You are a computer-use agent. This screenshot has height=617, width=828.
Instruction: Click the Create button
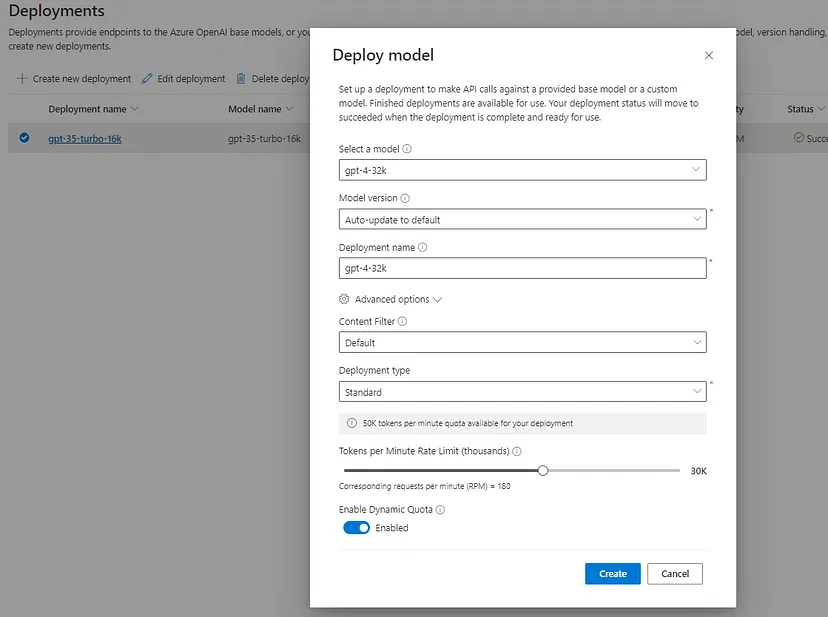pyautogui.click(x=613, y=574)
